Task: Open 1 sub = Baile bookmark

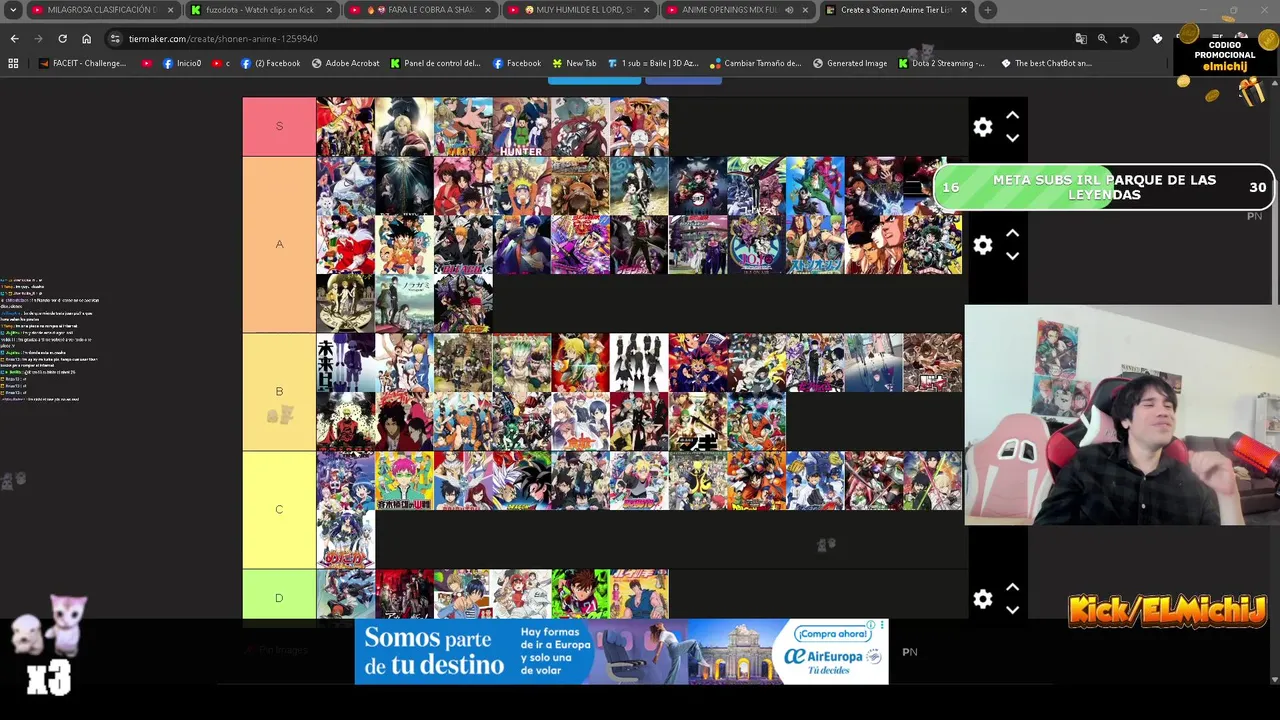Action: pyautogui.click(x=653, y=63)
